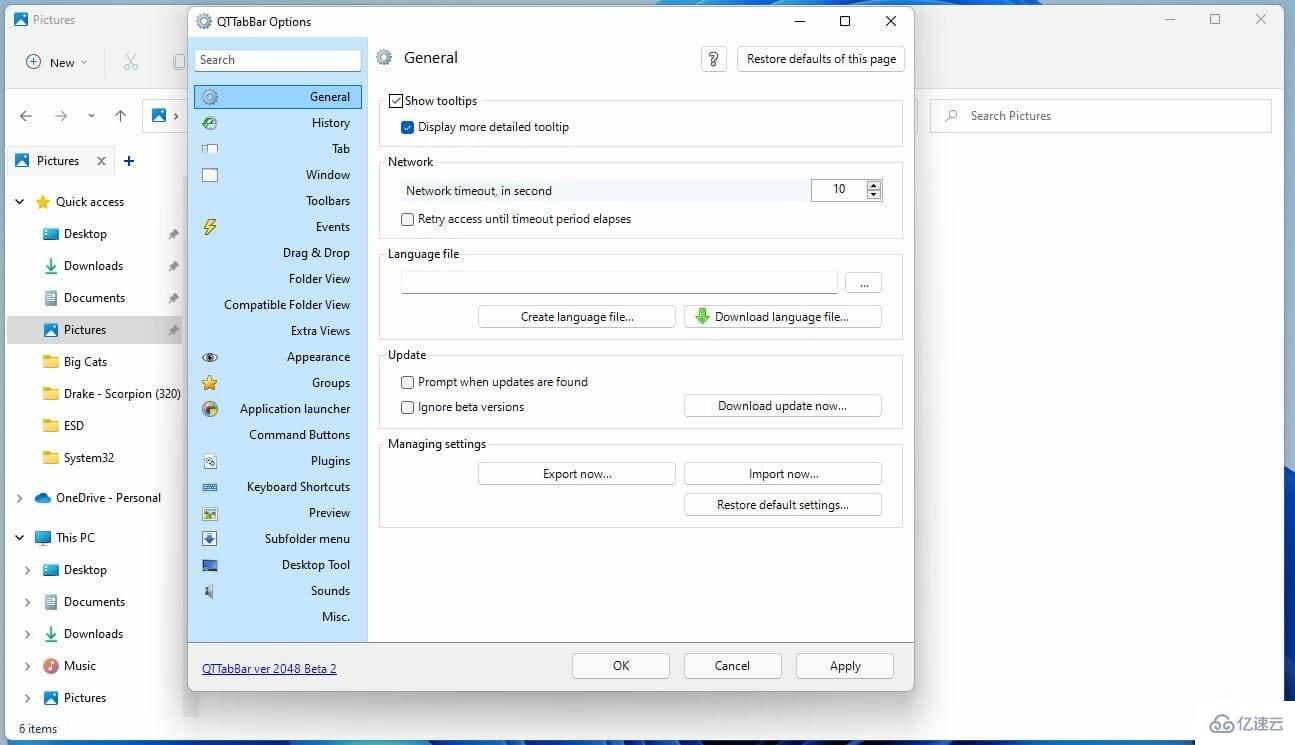Check Ignore beta versions
Viewport: 1295px width, 745px height.
click(x=408, y=407)
